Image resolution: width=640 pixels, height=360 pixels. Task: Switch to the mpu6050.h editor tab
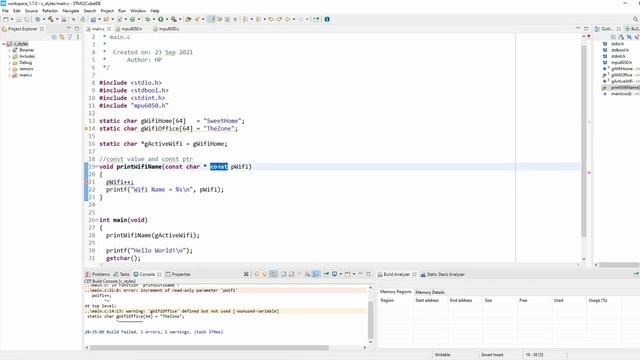[131, 29]
